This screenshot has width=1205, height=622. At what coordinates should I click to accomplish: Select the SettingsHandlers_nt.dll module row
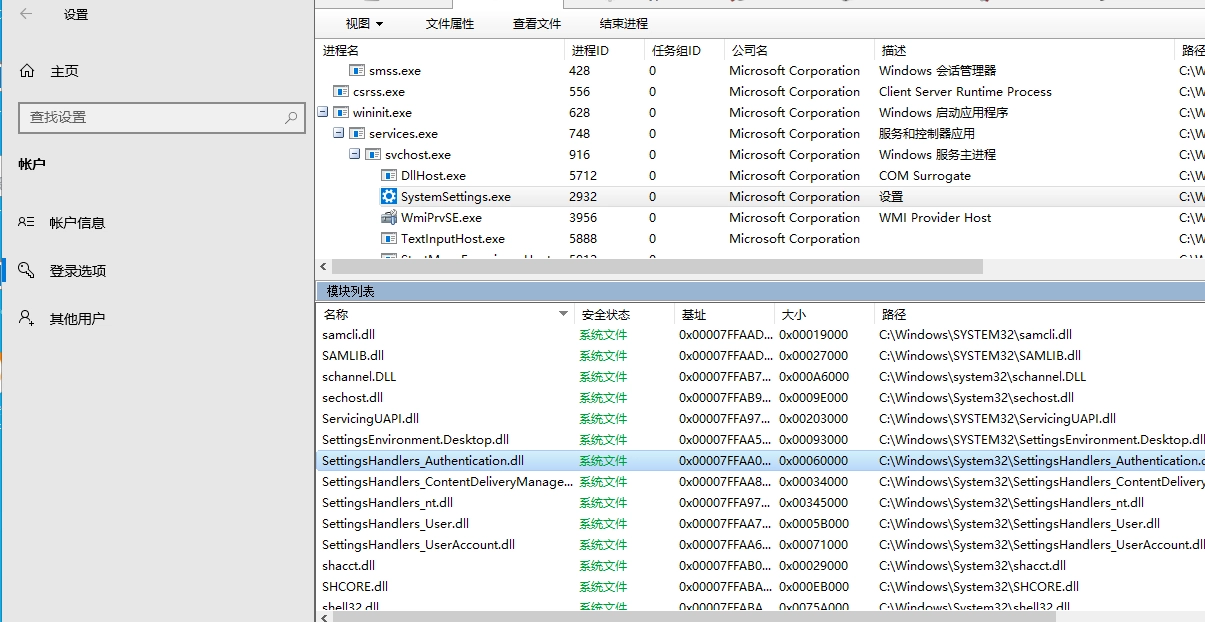coord(760,503)
